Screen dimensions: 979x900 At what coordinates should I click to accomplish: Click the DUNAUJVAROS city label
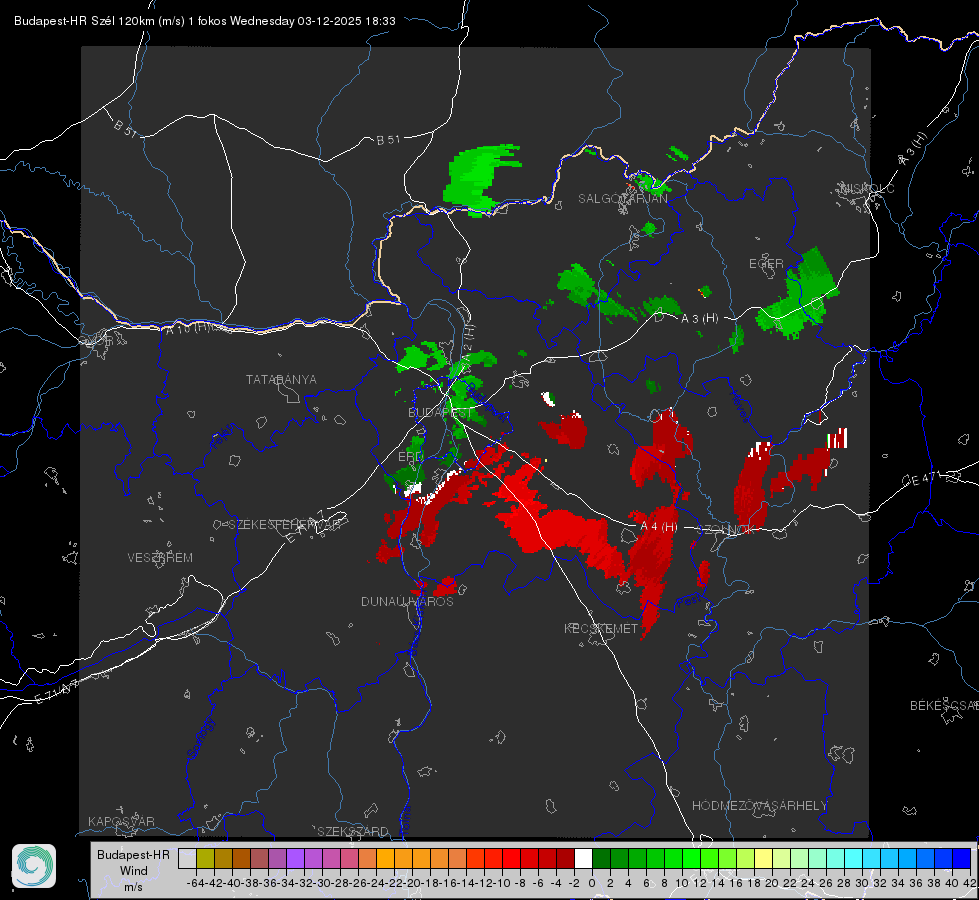click(x=407, y=601)
